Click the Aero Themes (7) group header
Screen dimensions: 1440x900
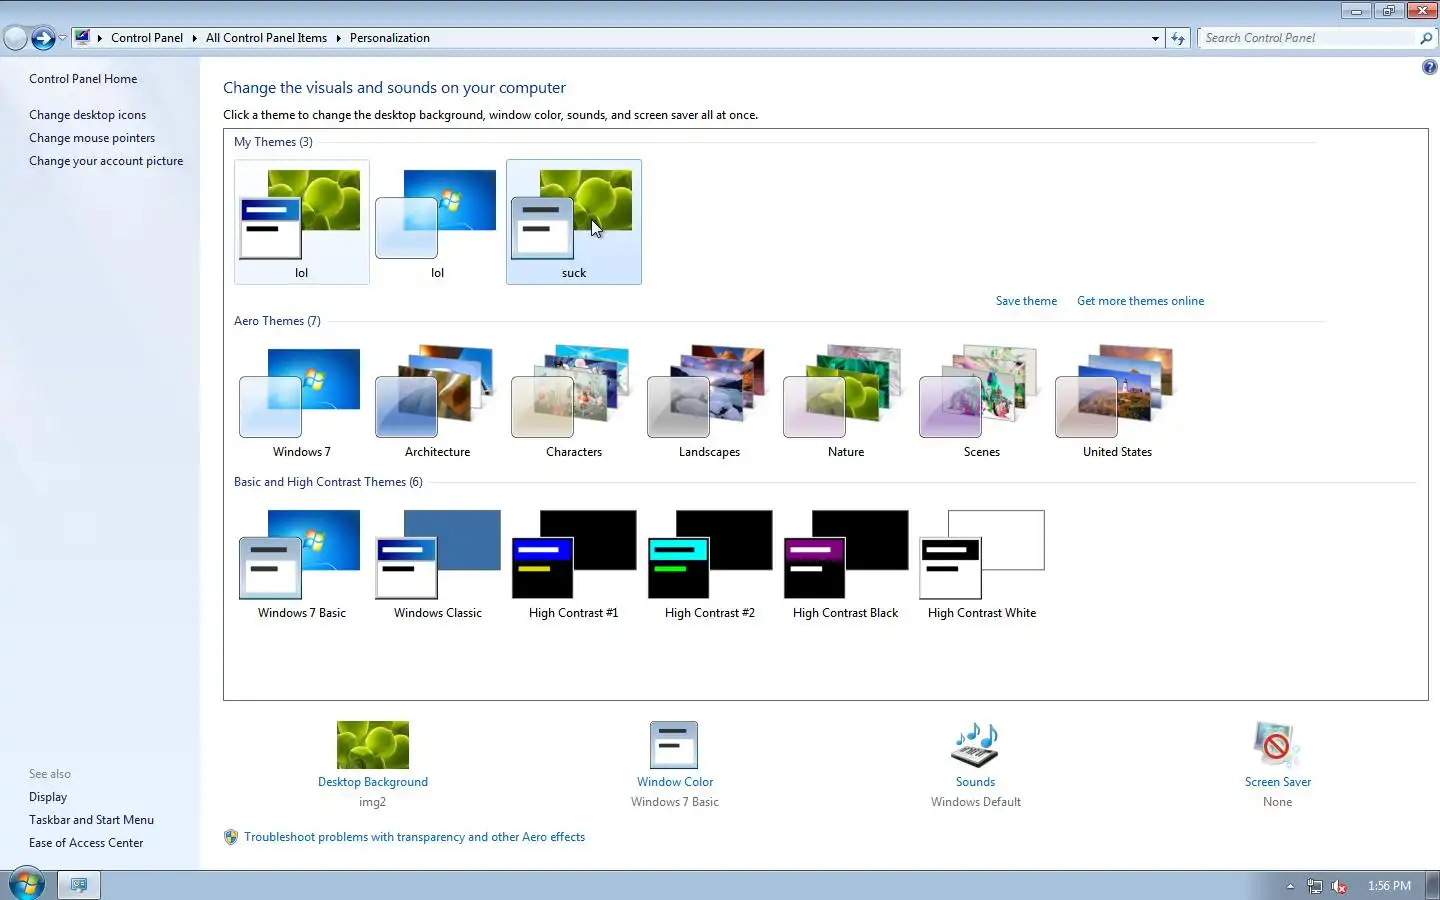pos(277,321)
